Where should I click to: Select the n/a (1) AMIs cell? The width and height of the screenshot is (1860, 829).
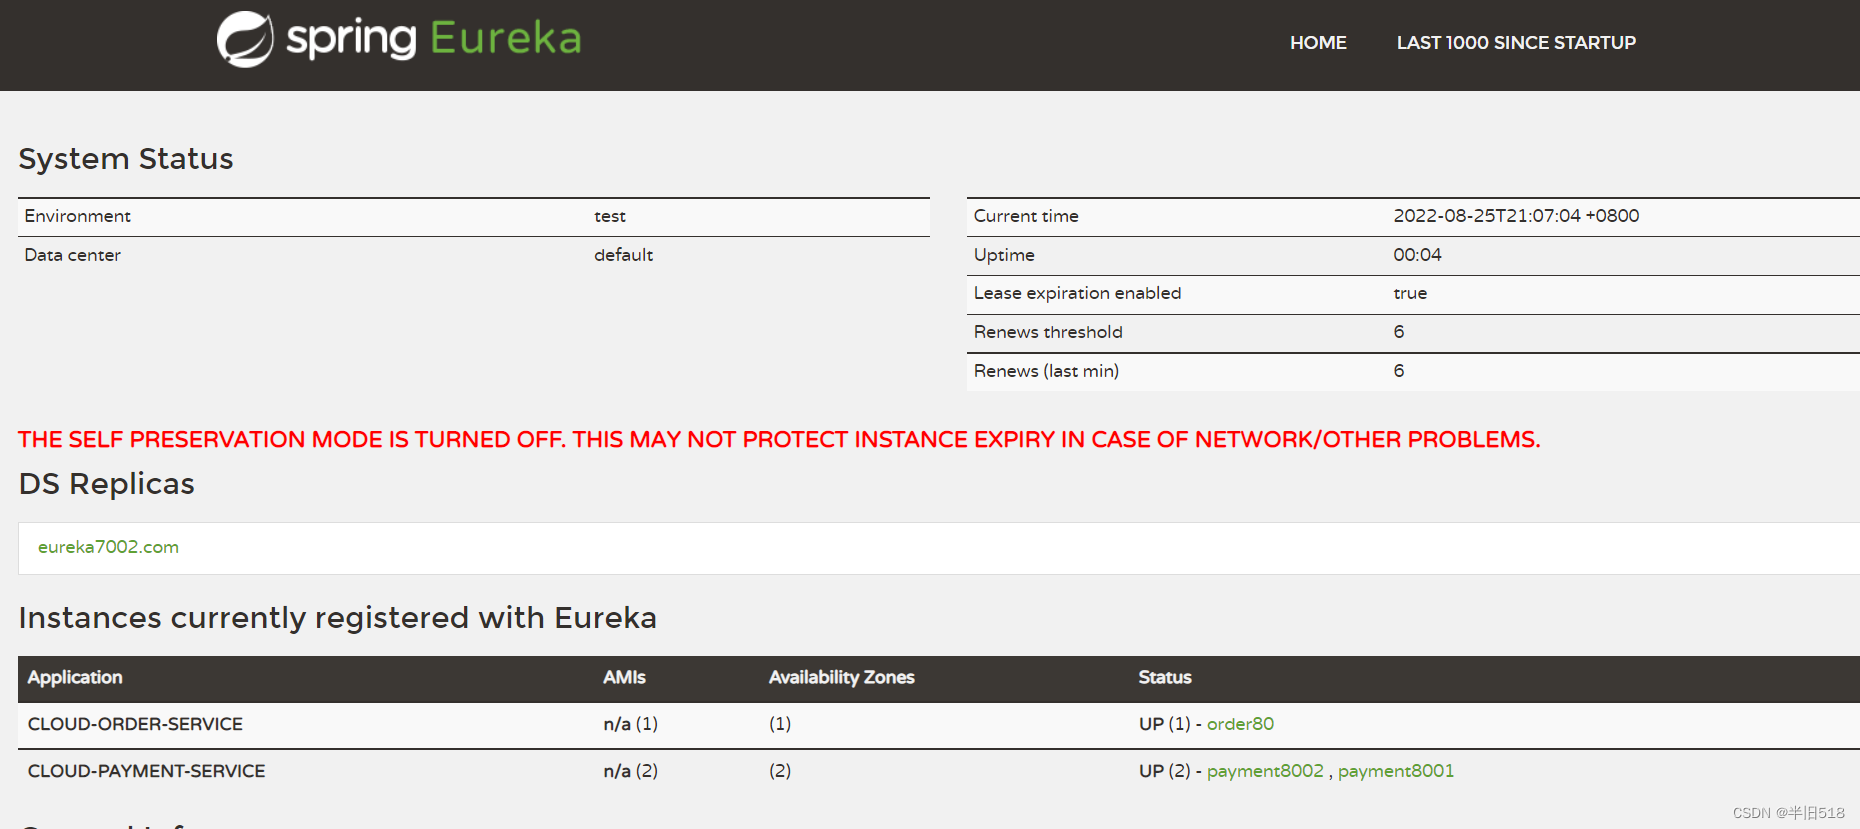630,724
